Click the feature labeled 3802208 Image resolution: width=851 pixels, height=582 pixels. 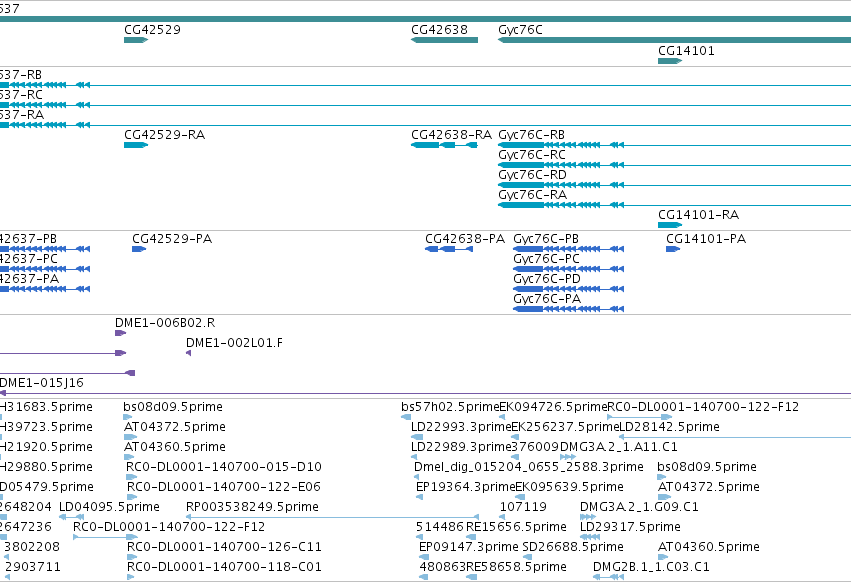31,547
